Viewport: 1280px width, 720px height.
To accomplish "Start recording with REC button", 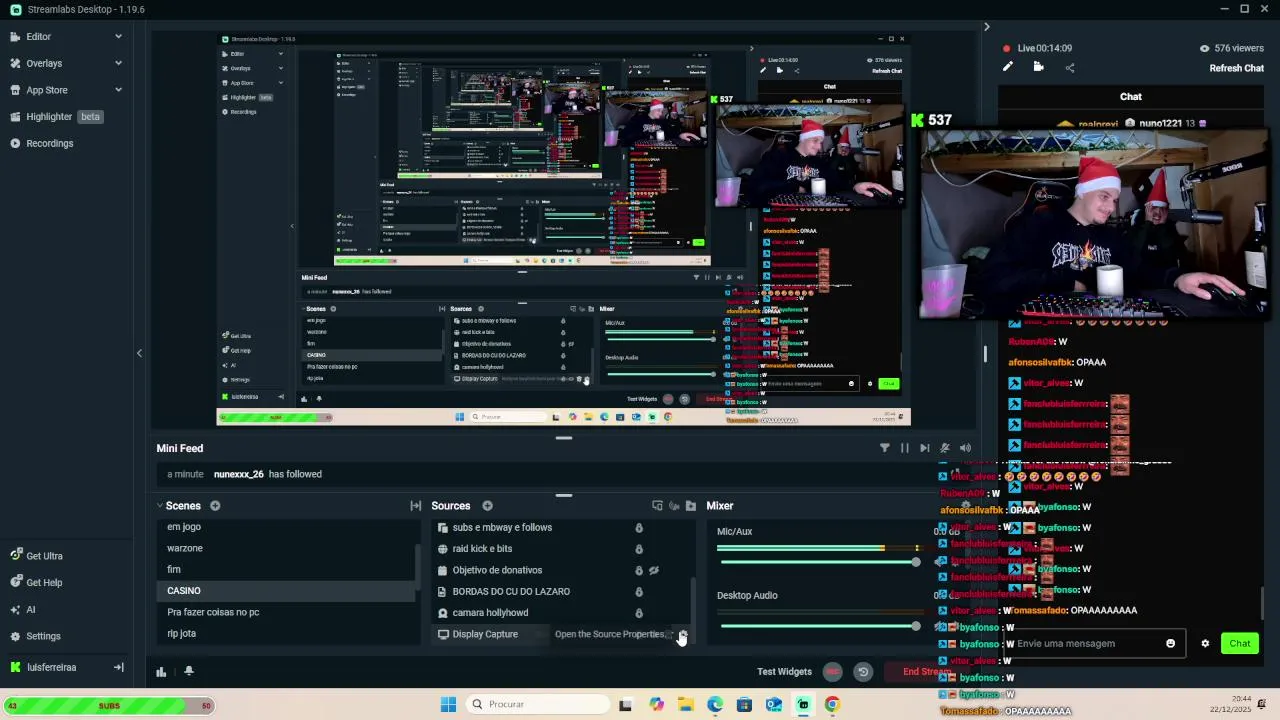I will (x=832, y=672).
